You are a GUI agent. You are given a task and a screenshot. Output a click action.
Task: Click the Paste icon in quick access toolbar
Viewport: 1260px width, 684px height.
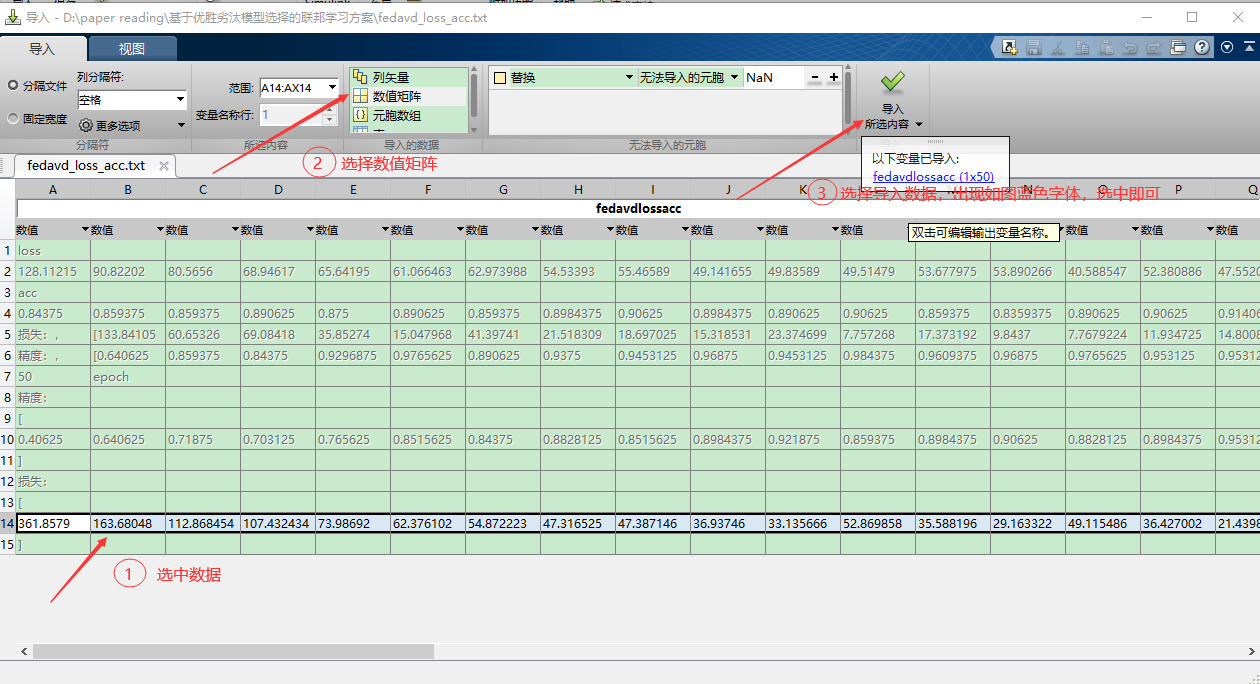pyautogui.click(x=1109, y=47)
